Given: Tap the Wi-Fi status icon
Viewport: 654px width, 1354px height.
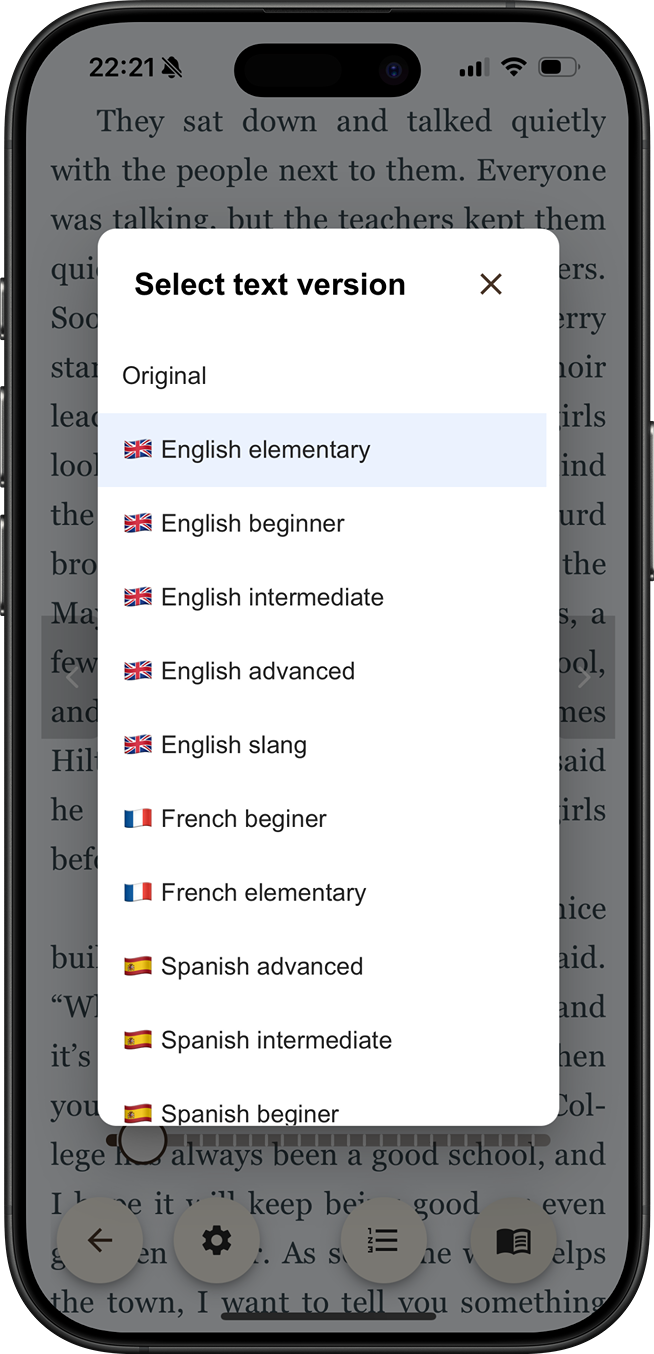Looking at the screenshot, I should coord(513,68).
